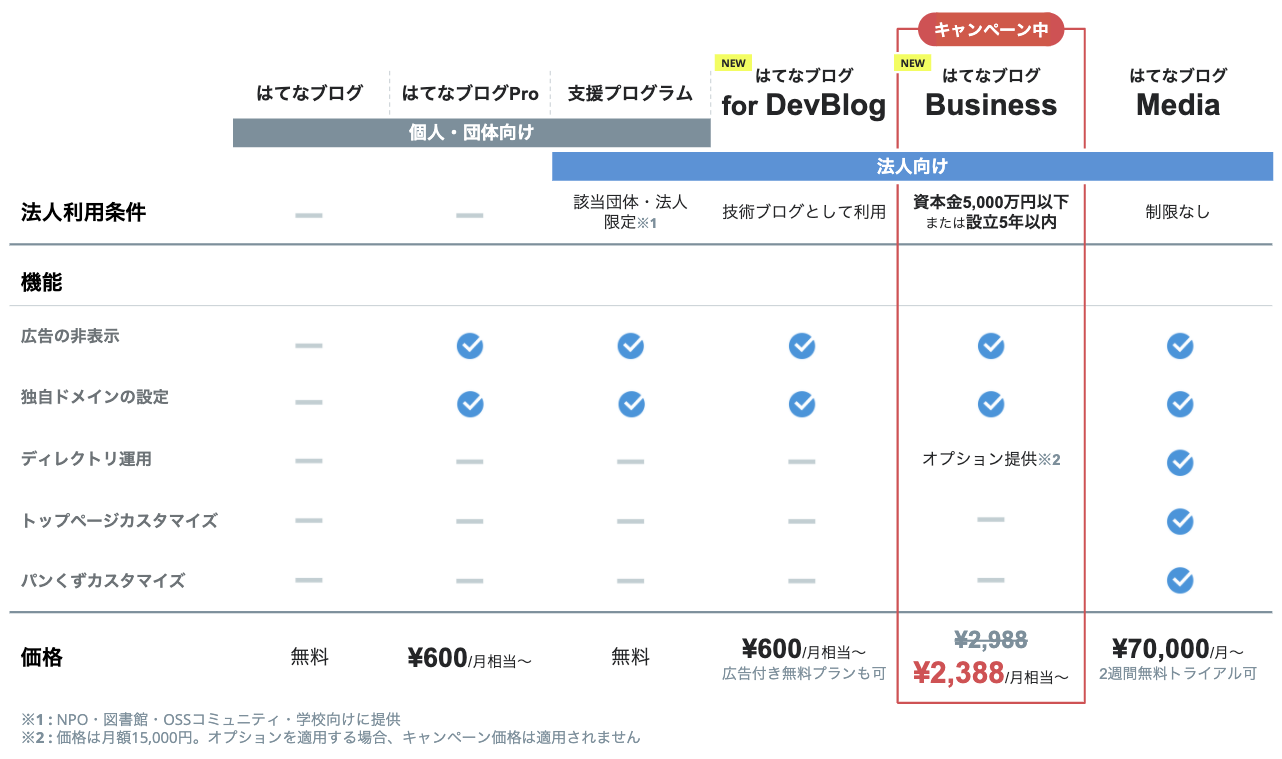The width and height of the screenshot is (1282, 759).
Task: Click the Business checkmark for 独自ドメインの設定
Action: click(991, 404)
